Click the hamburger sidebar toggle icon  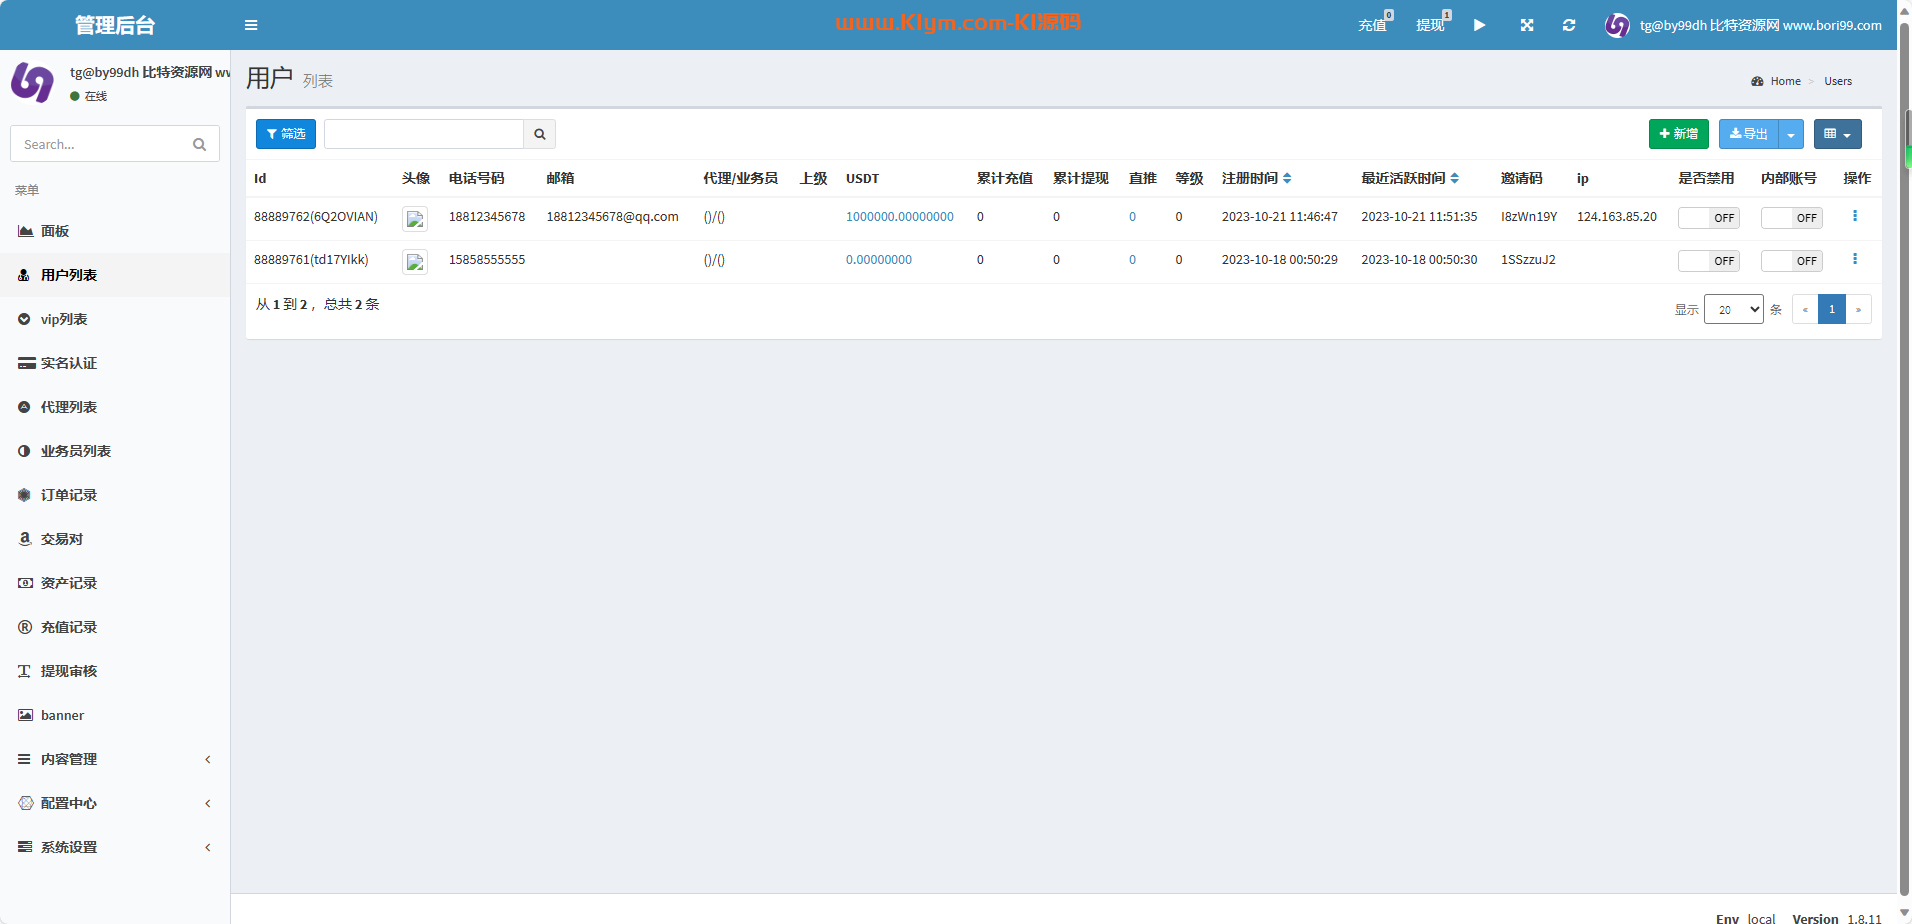click(x=251, y=25)
